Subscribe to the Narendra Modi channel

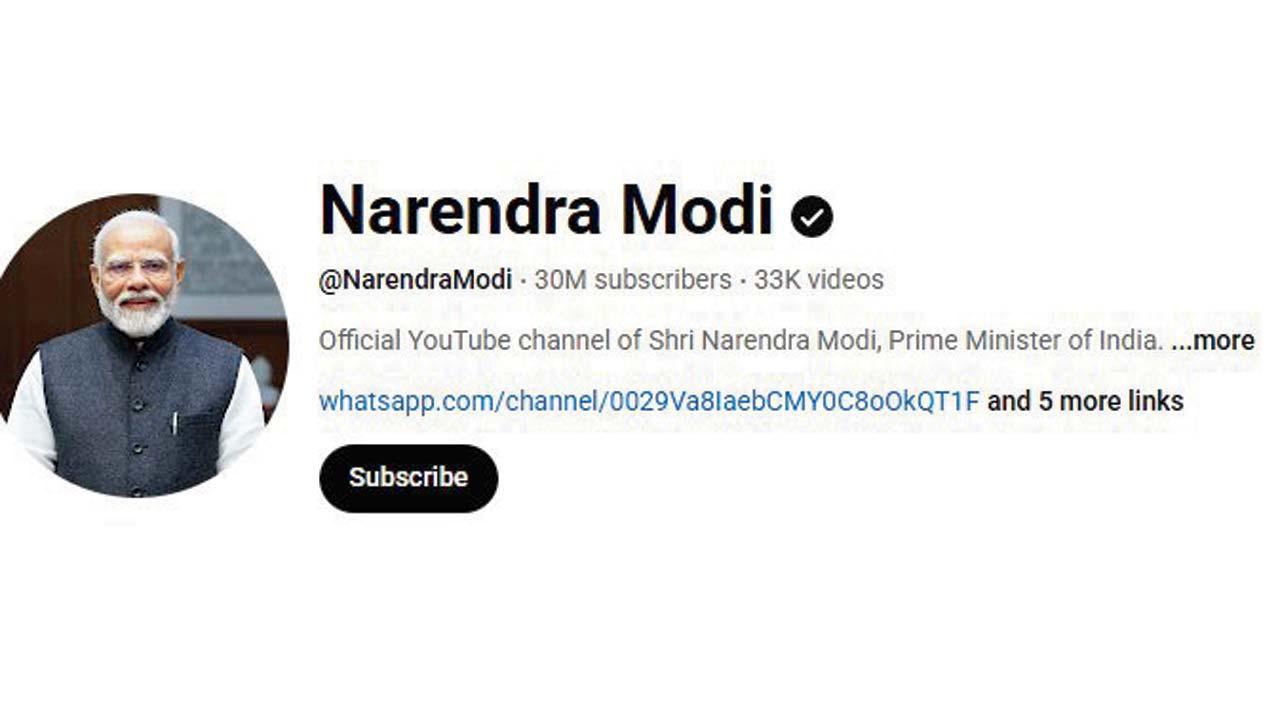pos(408,478)
